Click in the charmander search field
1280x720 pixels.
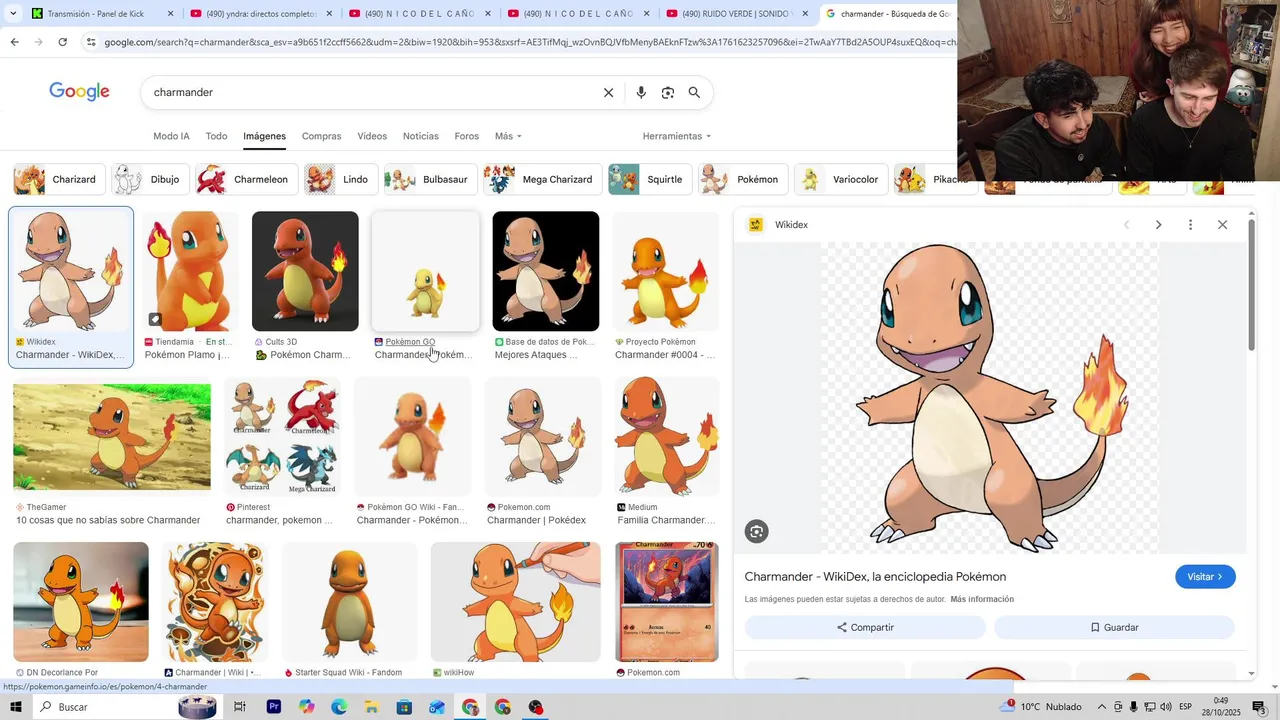click(370, 92)
